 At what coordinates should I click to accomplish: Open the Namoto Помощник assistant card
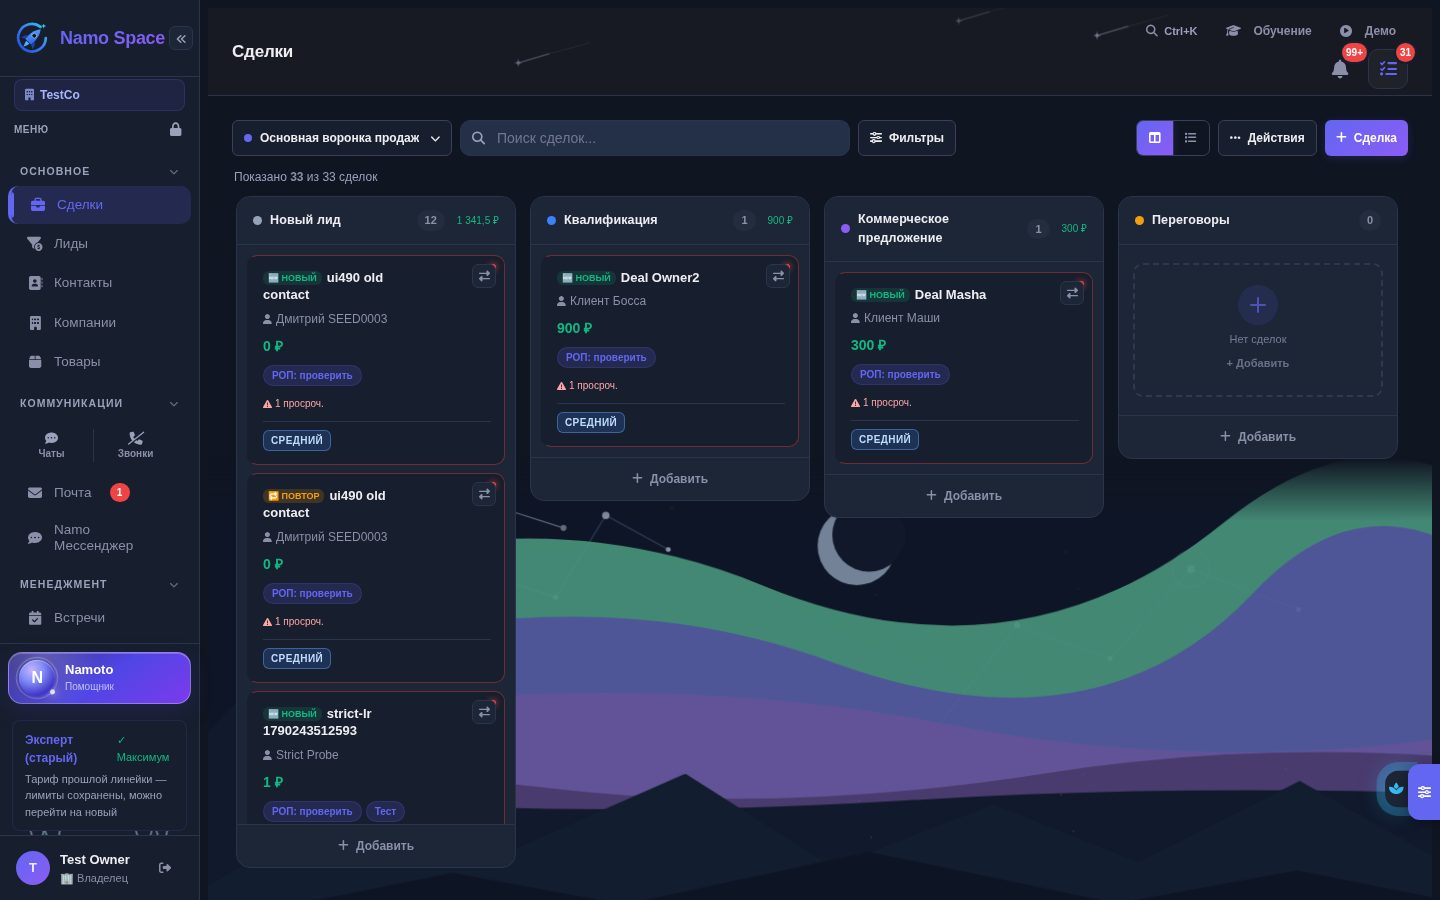click(99, 678)
